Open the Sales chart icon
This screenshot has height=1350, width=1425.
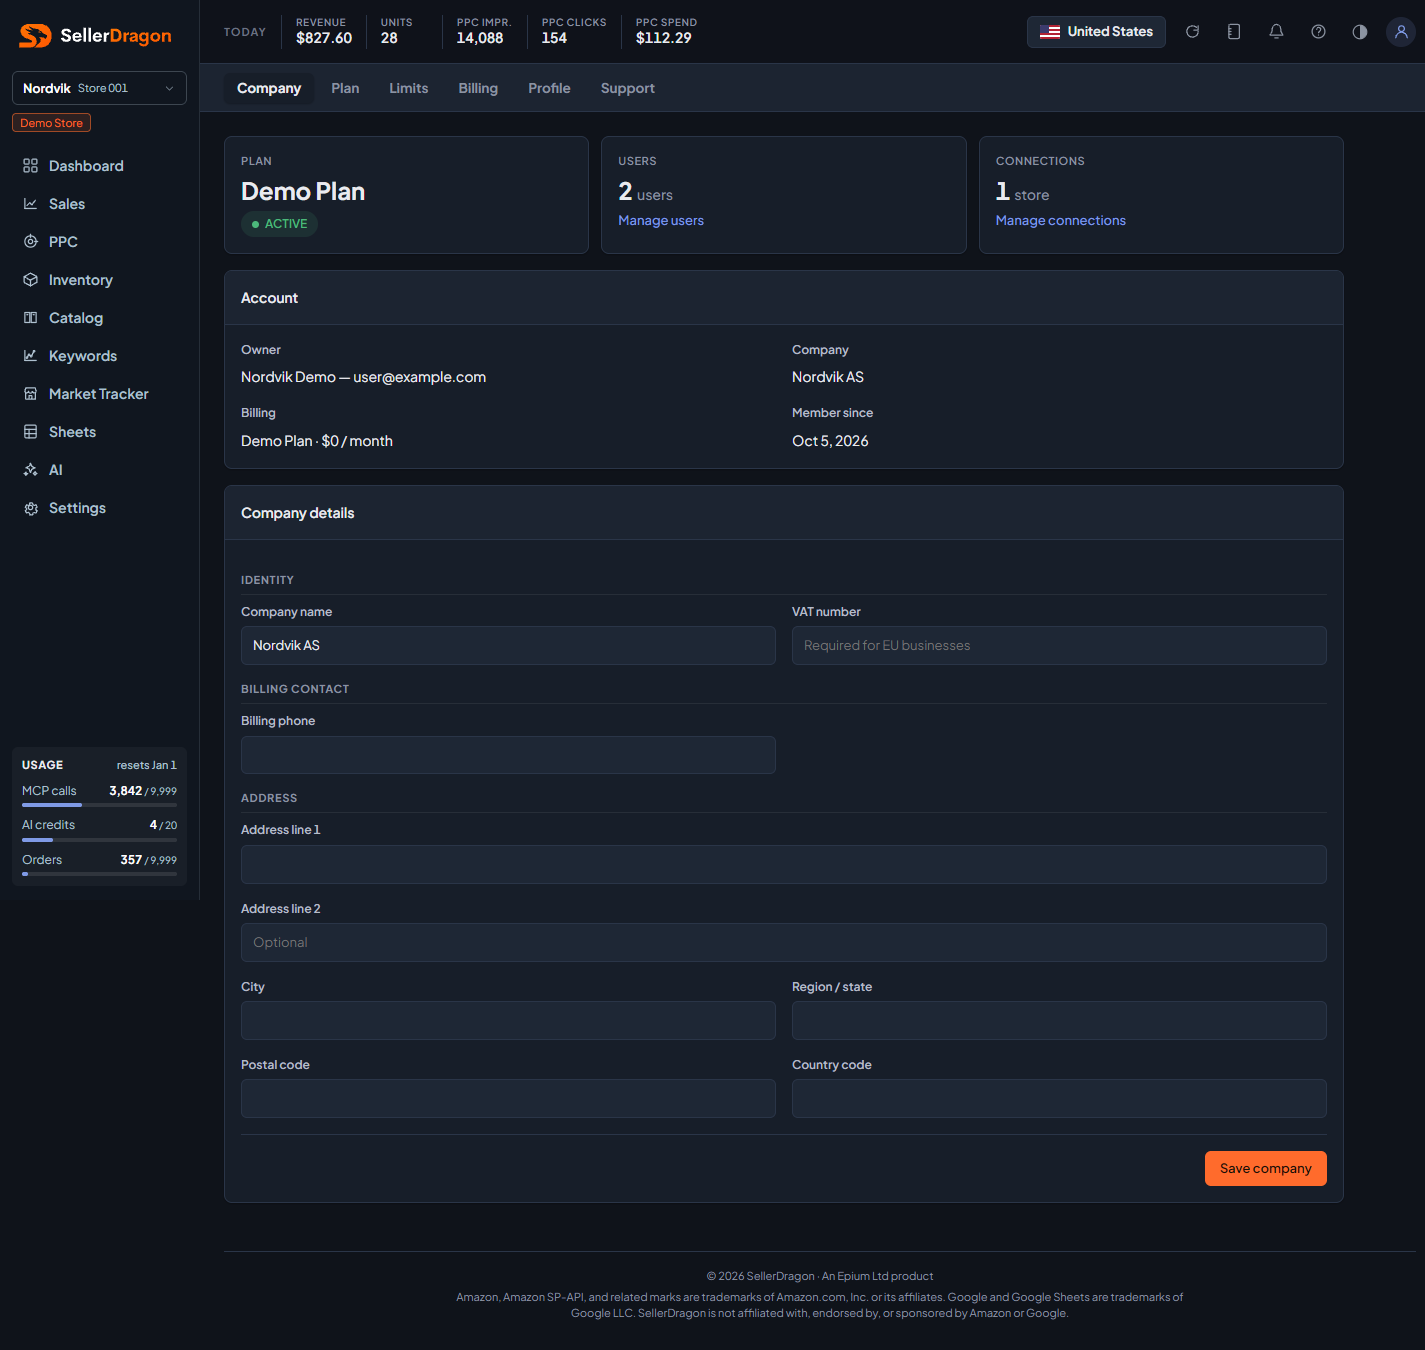[31, 204]
